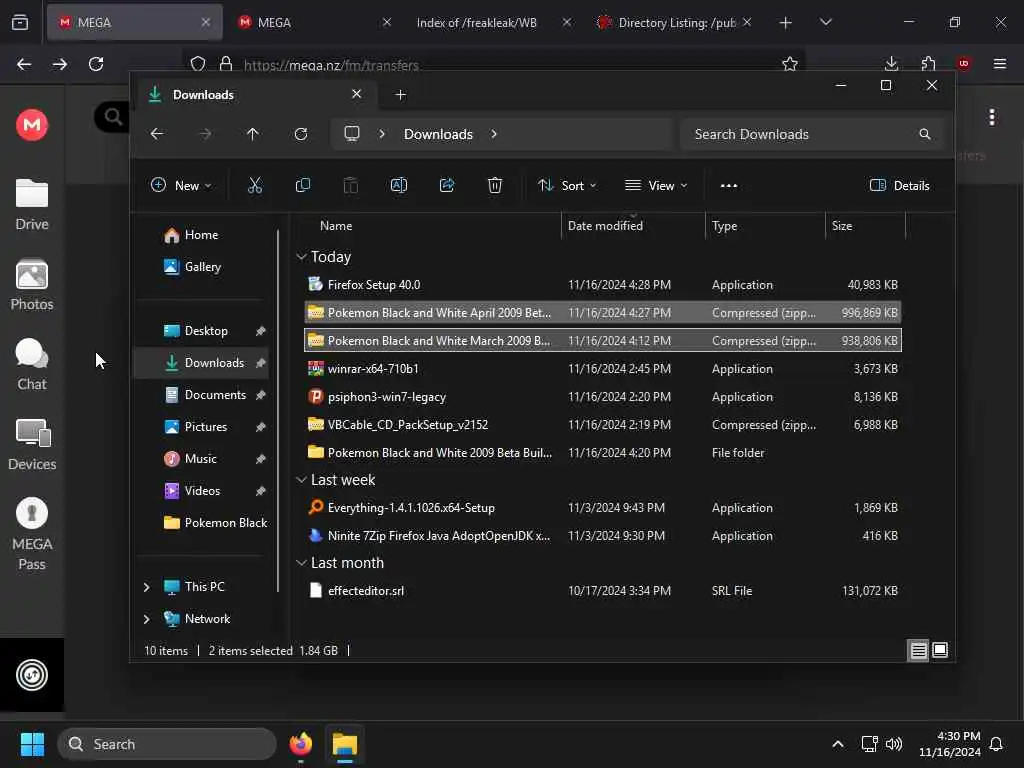This screenshot has height=768, width=1024.
Task: Add a new File Explorer tab
Action: pyautogui.click(x=400, y=95)
